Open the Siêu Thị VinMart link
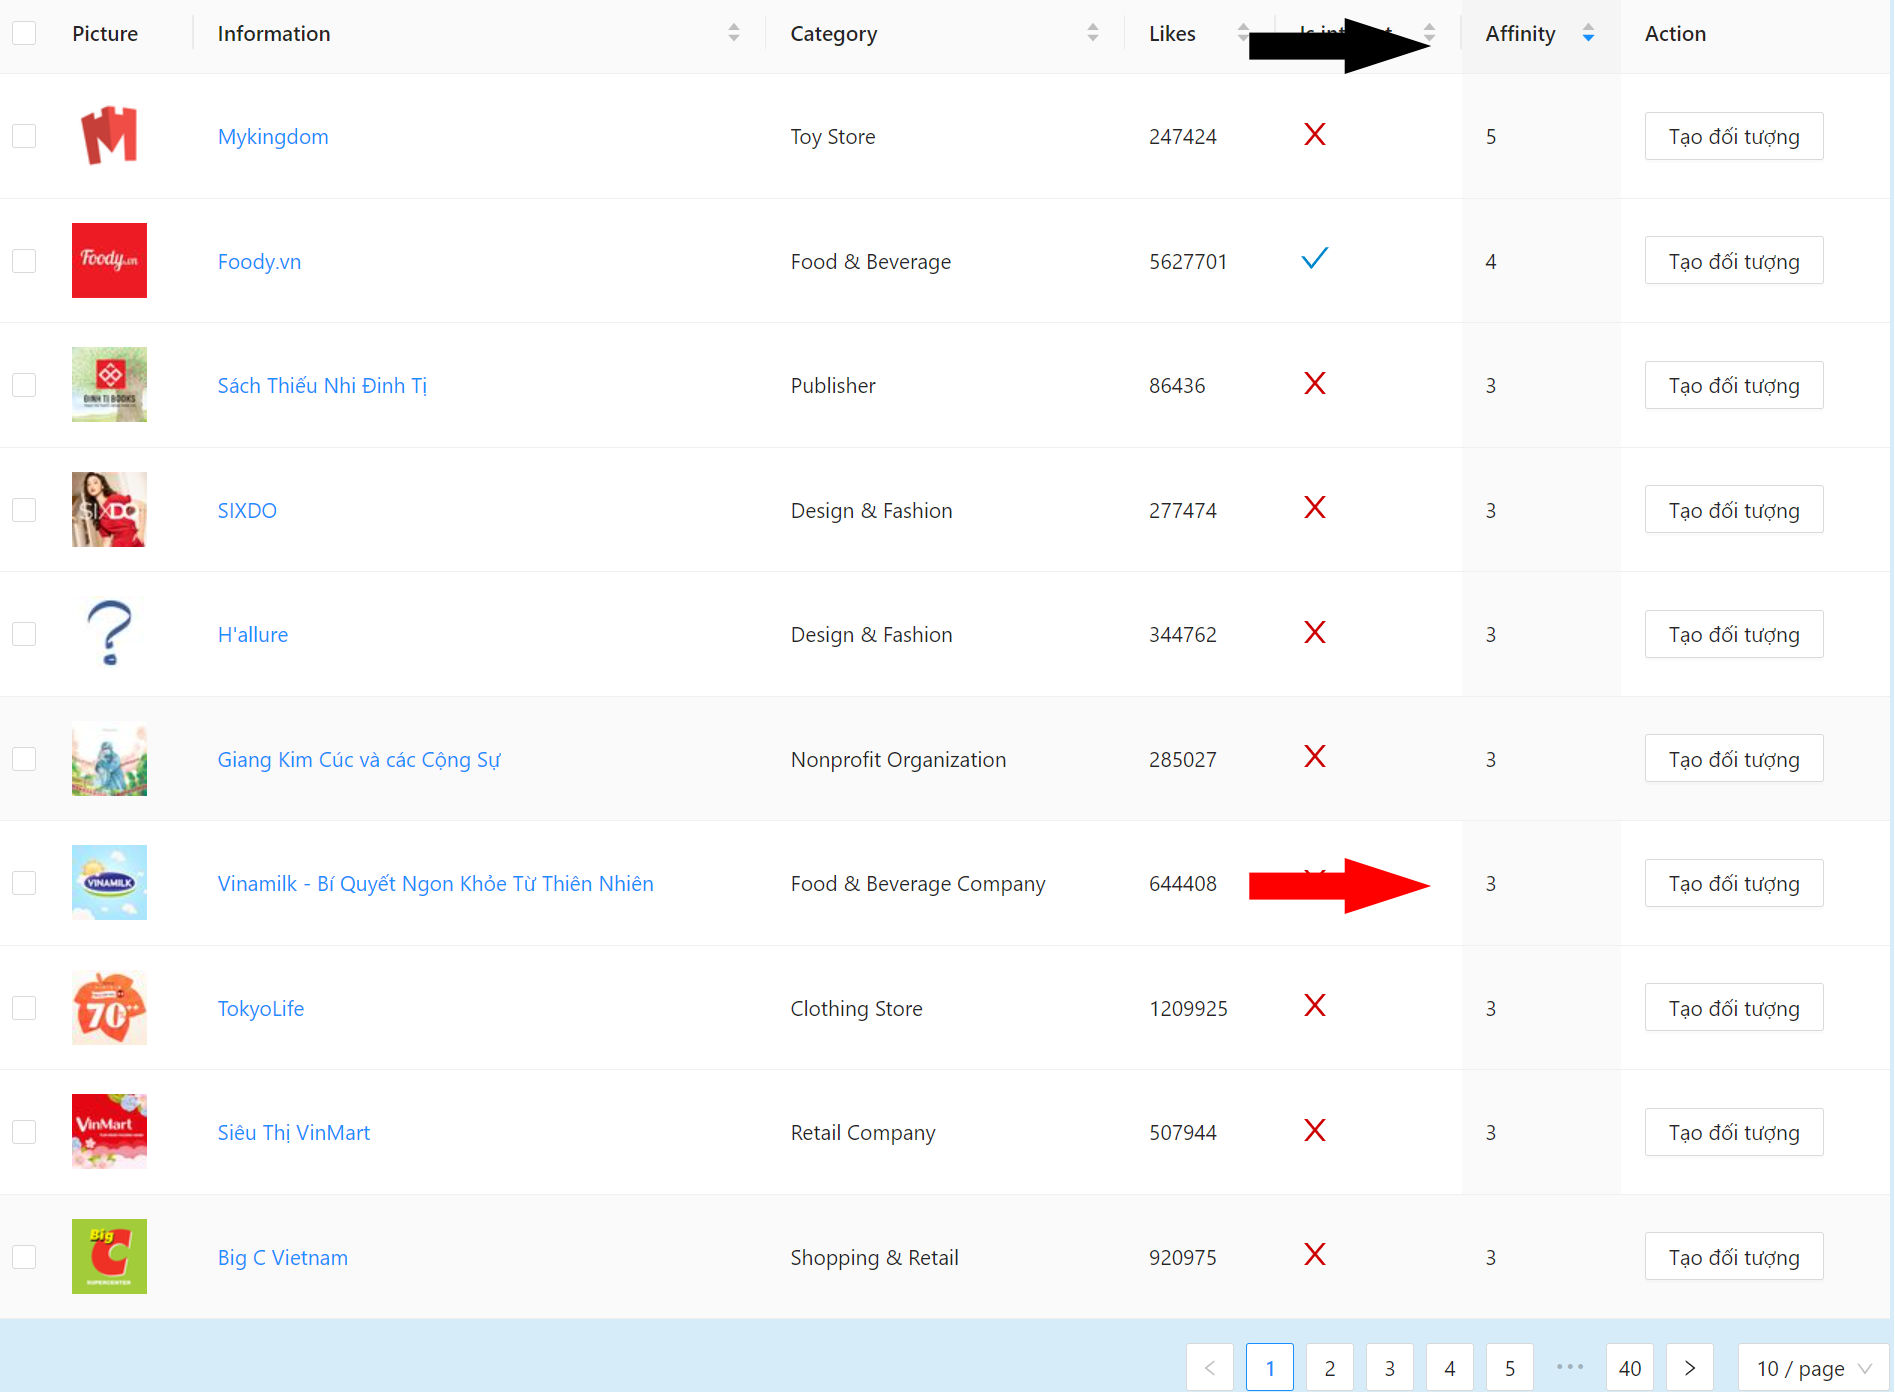Screen dimensions: 1895x1392 pos(294,1132)
